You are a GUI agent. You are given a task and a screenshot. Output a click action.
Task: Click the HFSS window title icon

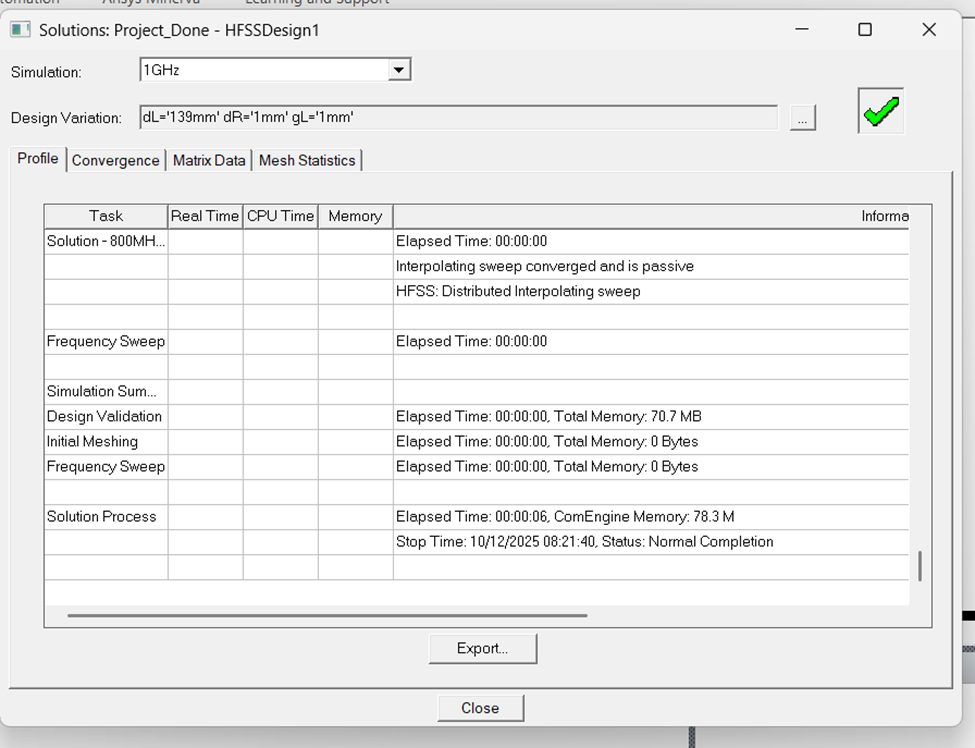[x=20, y=29]
